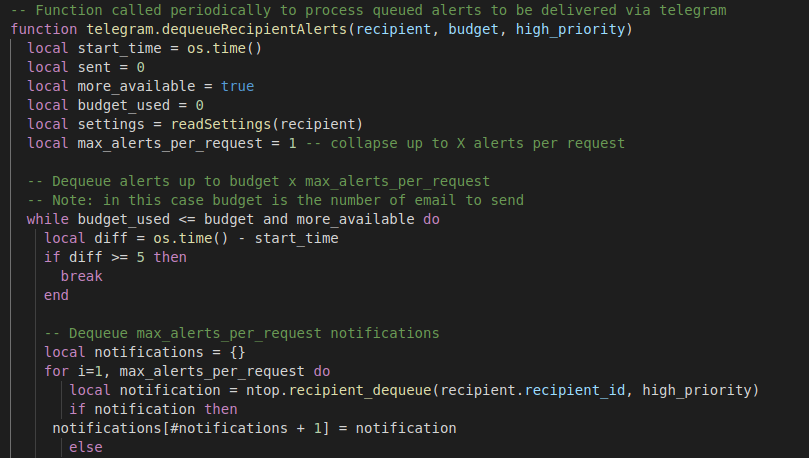Viewport: 809px width, 458px height.
Task: Click ntop.recipient_dequeue function call
Action: [338, 390]
